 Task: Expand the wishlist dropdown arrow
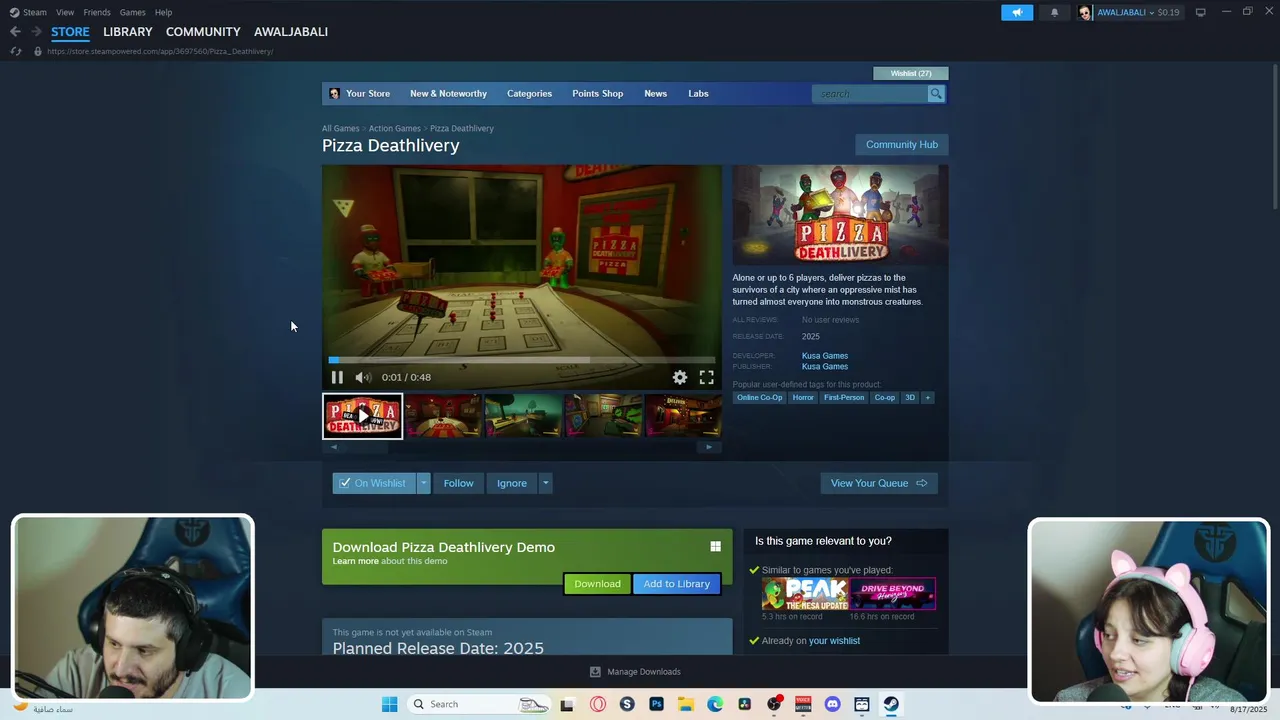coord(424,483)
